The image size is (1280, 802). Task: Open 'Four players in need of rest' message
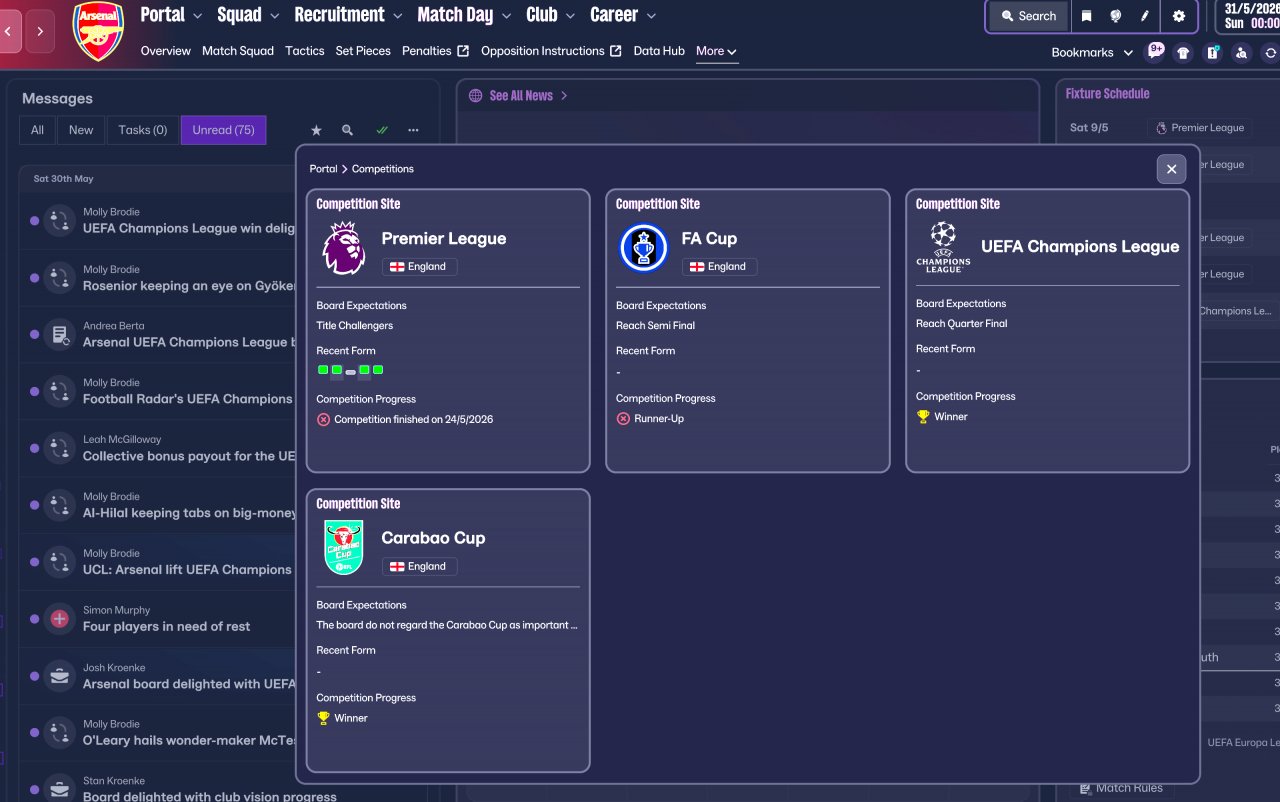click(166, 627)
